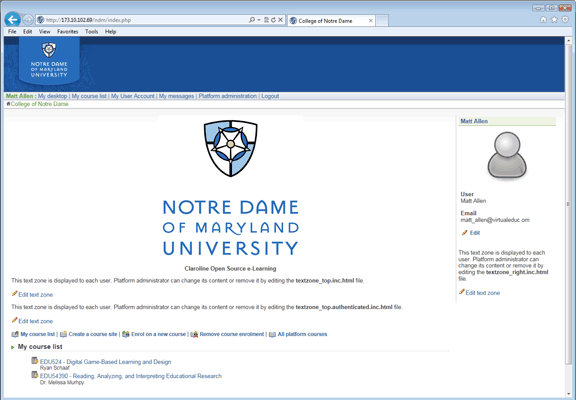The height and width of the screenshot is (400, 576).
Task: Click the Matt Allen profile panel heading
Action: 474,121
